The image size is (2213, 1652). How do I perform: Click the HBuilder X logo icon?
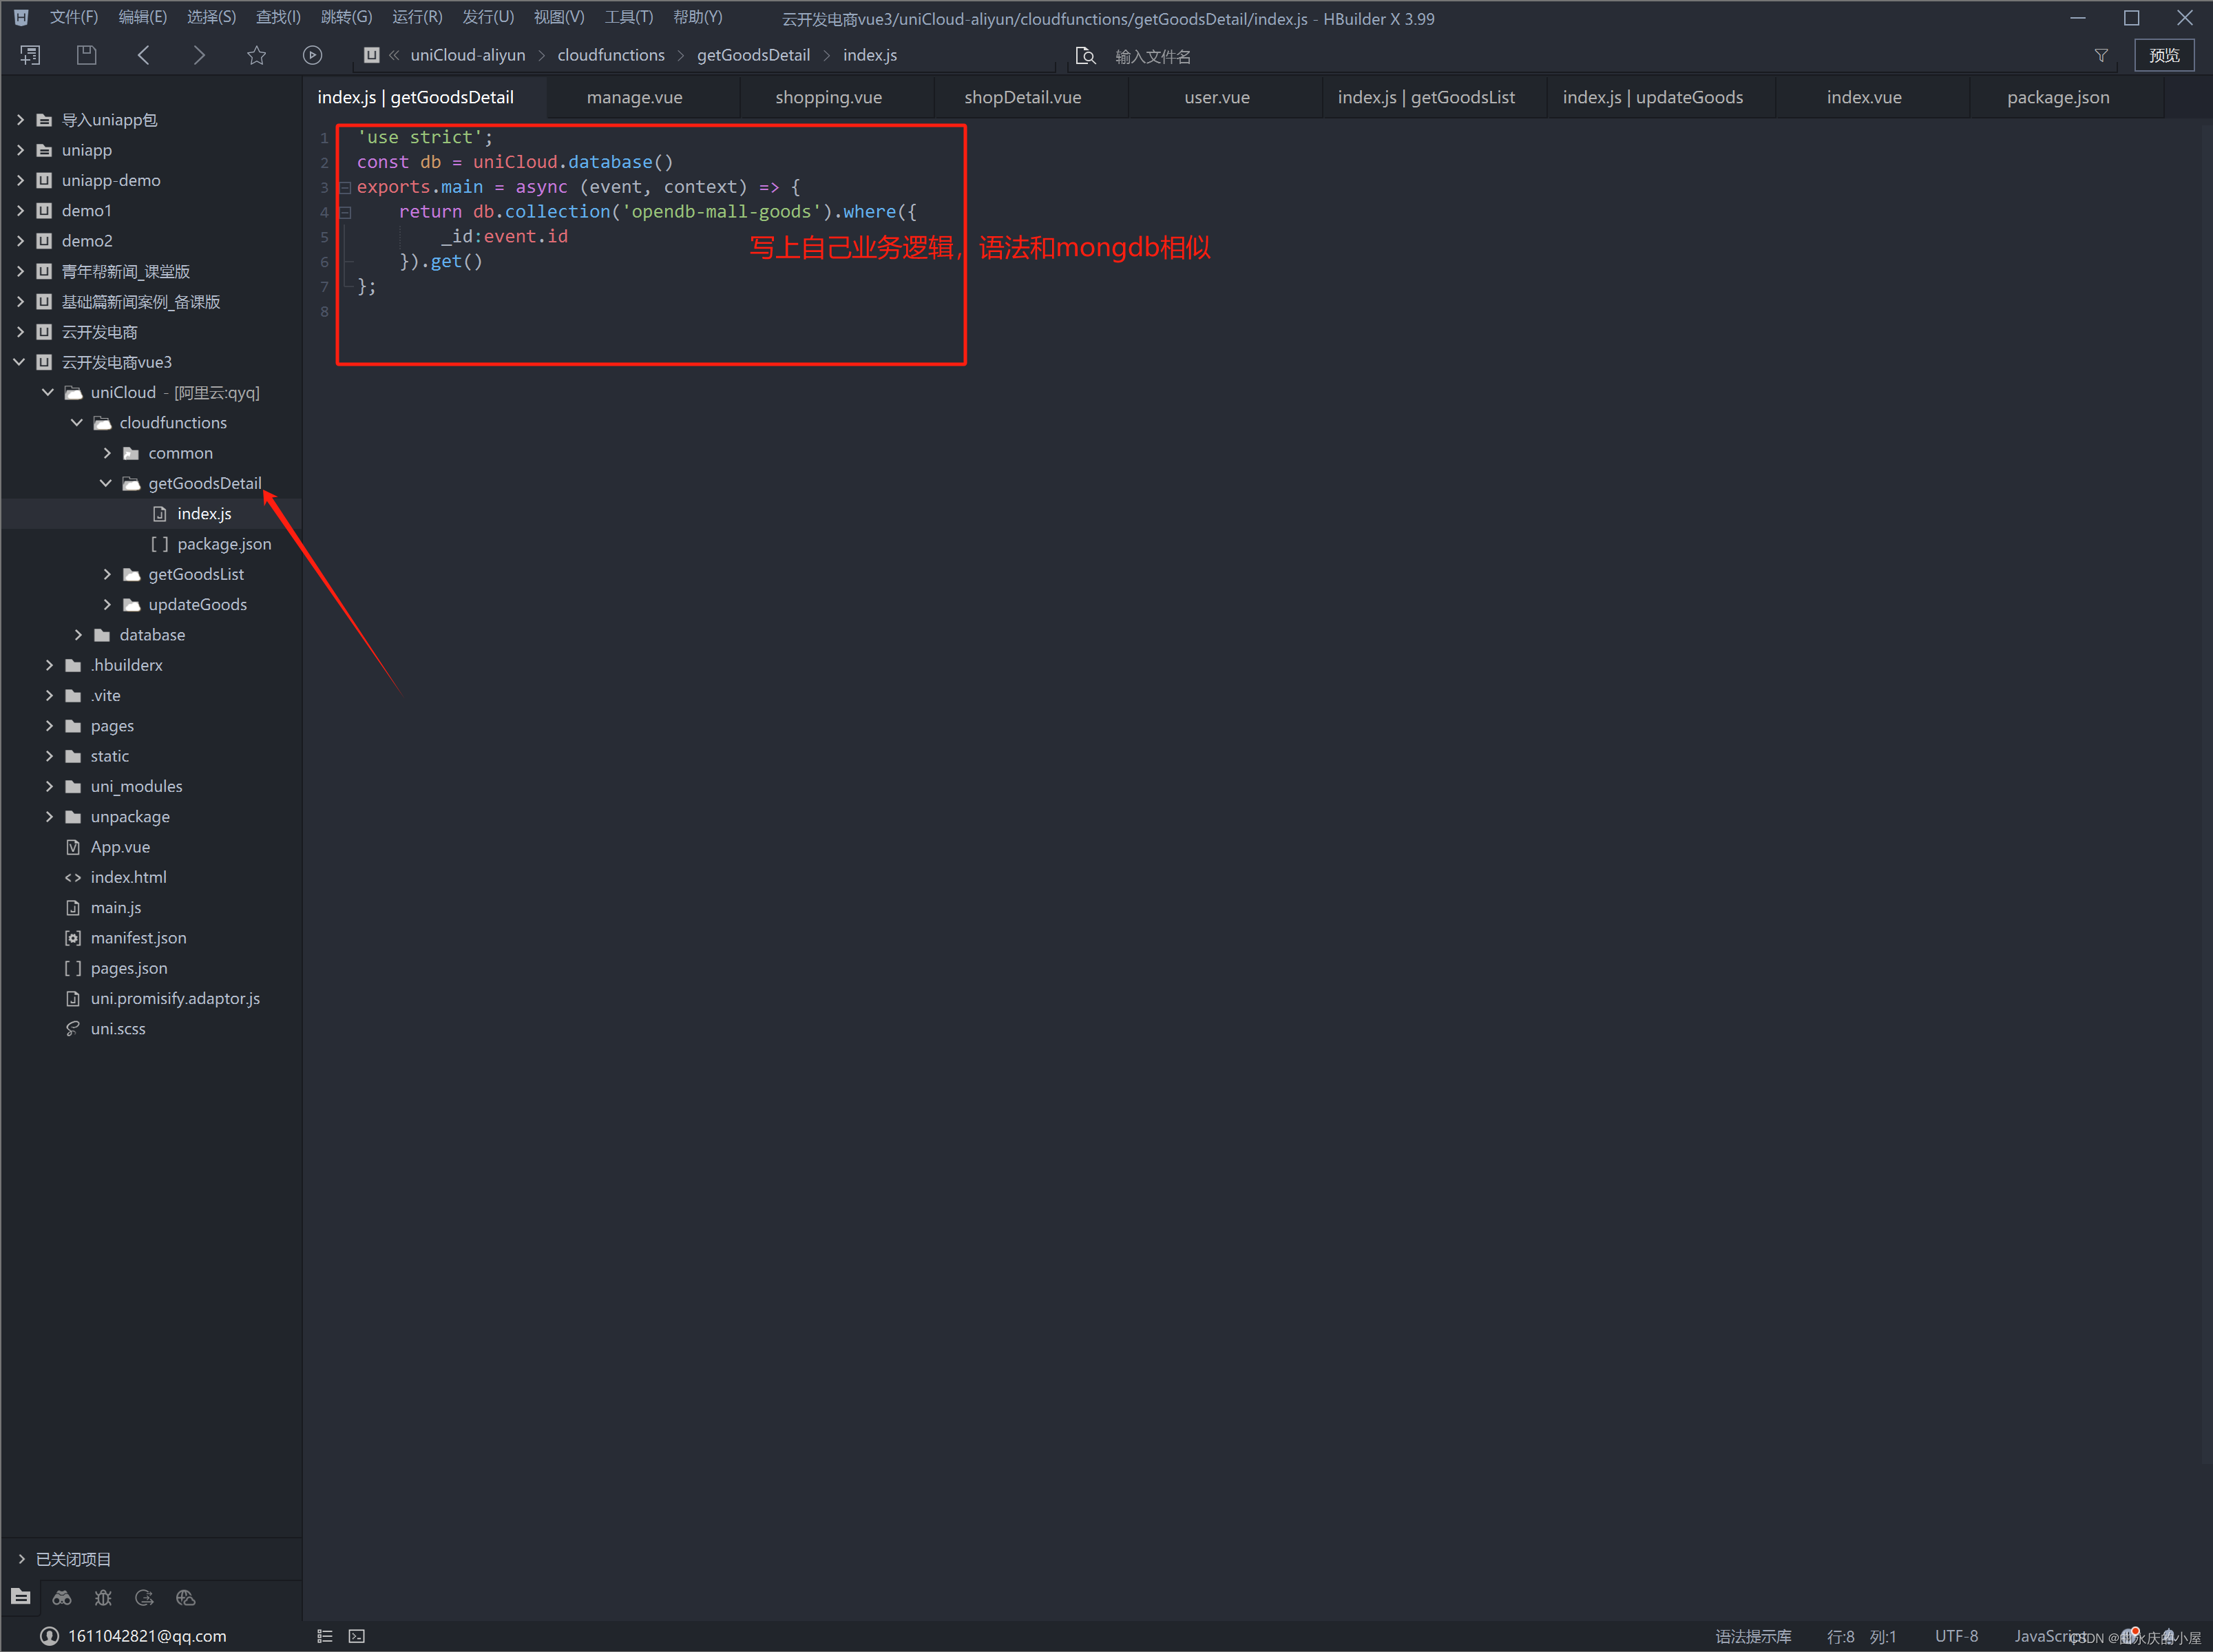pos(20,17)
